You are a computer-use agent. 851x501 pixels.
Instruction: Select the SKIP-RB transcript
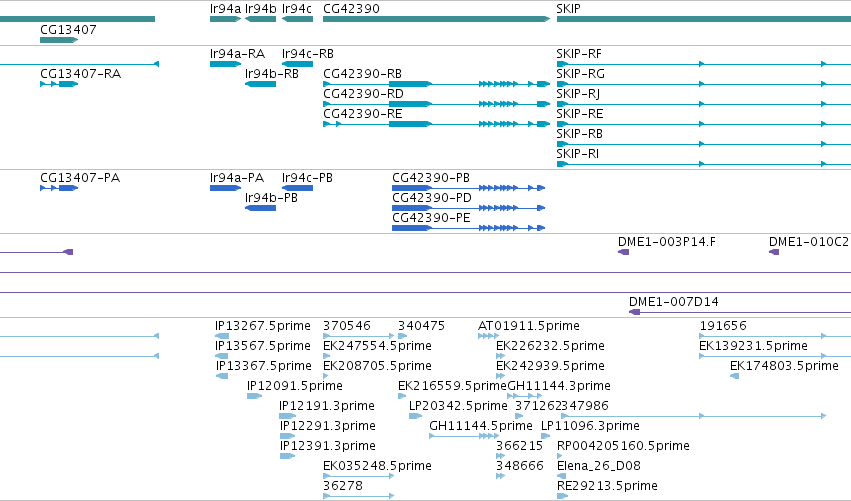(x=579, y=134)
